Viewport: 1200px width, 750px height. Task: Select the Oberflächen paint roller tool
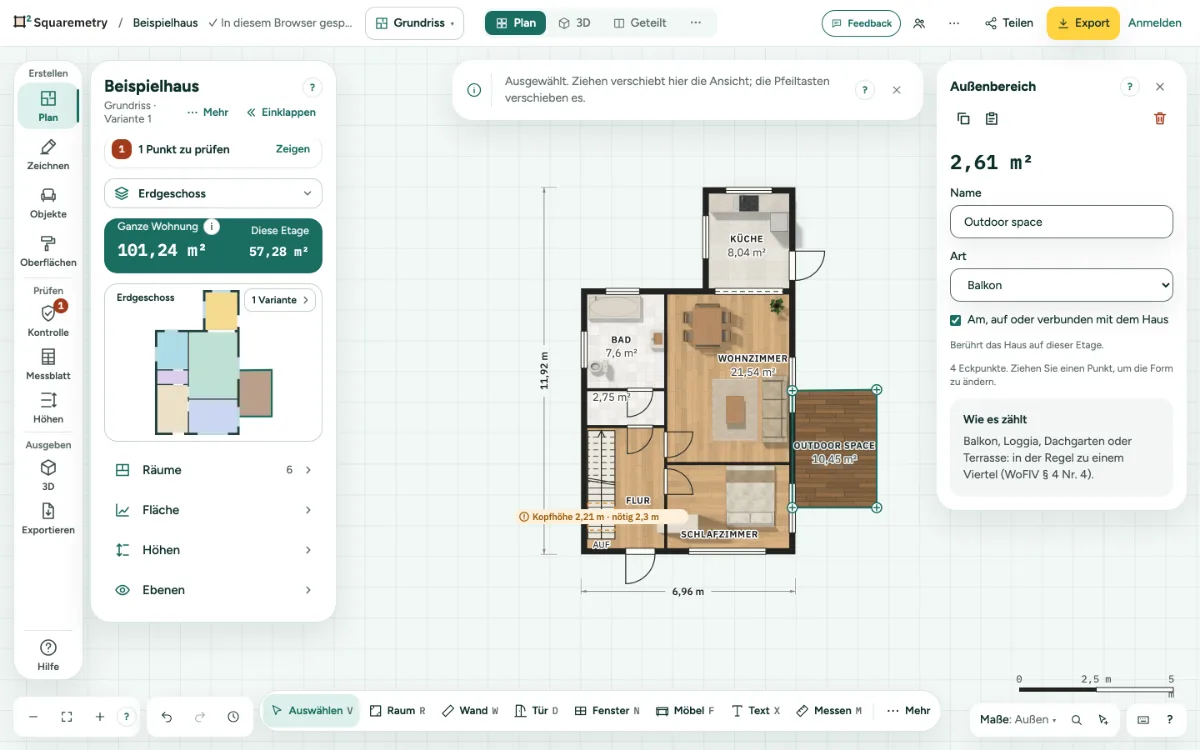(x=48, y=250)
